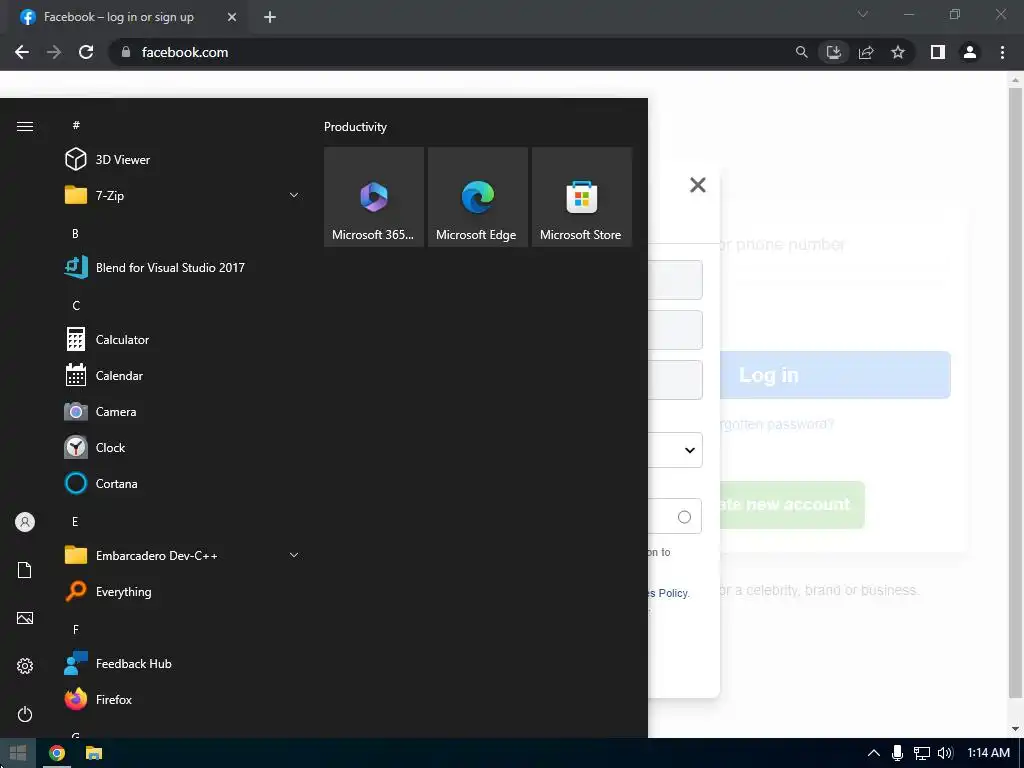Click the F letter header
This screenshot has width=1024, height=768.
76,630
